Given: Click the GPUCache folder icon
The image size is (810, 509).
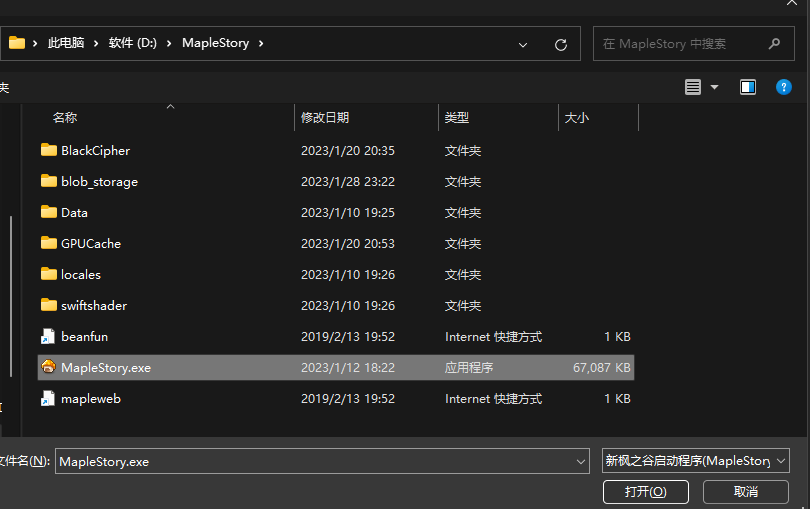Looking at the screenshot, I should click(48, 243).
